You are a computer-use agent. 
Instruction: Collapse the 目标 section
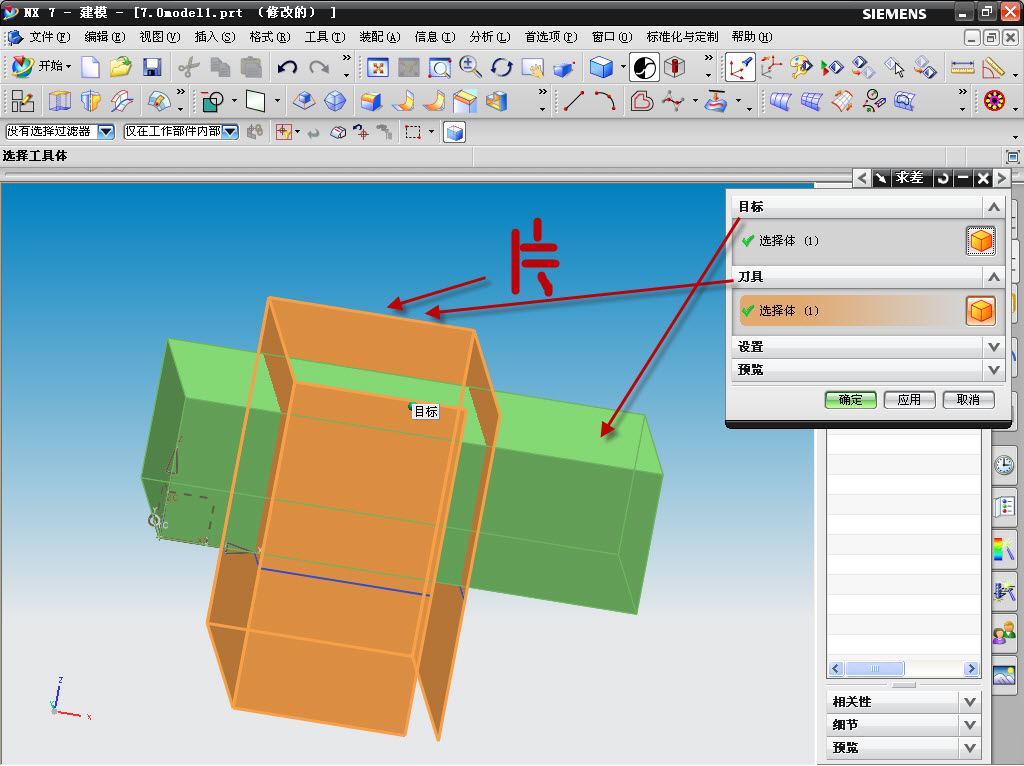click(x=993, y=207)
